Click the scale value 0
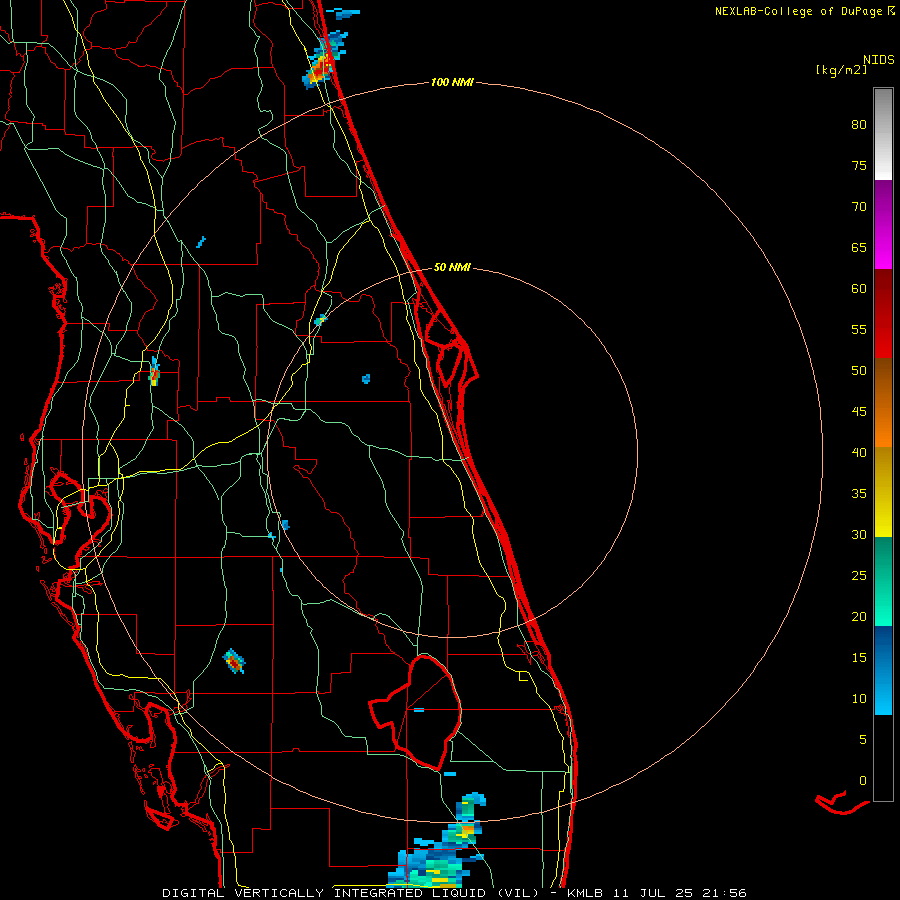The image size is (900, 900). 863,781
